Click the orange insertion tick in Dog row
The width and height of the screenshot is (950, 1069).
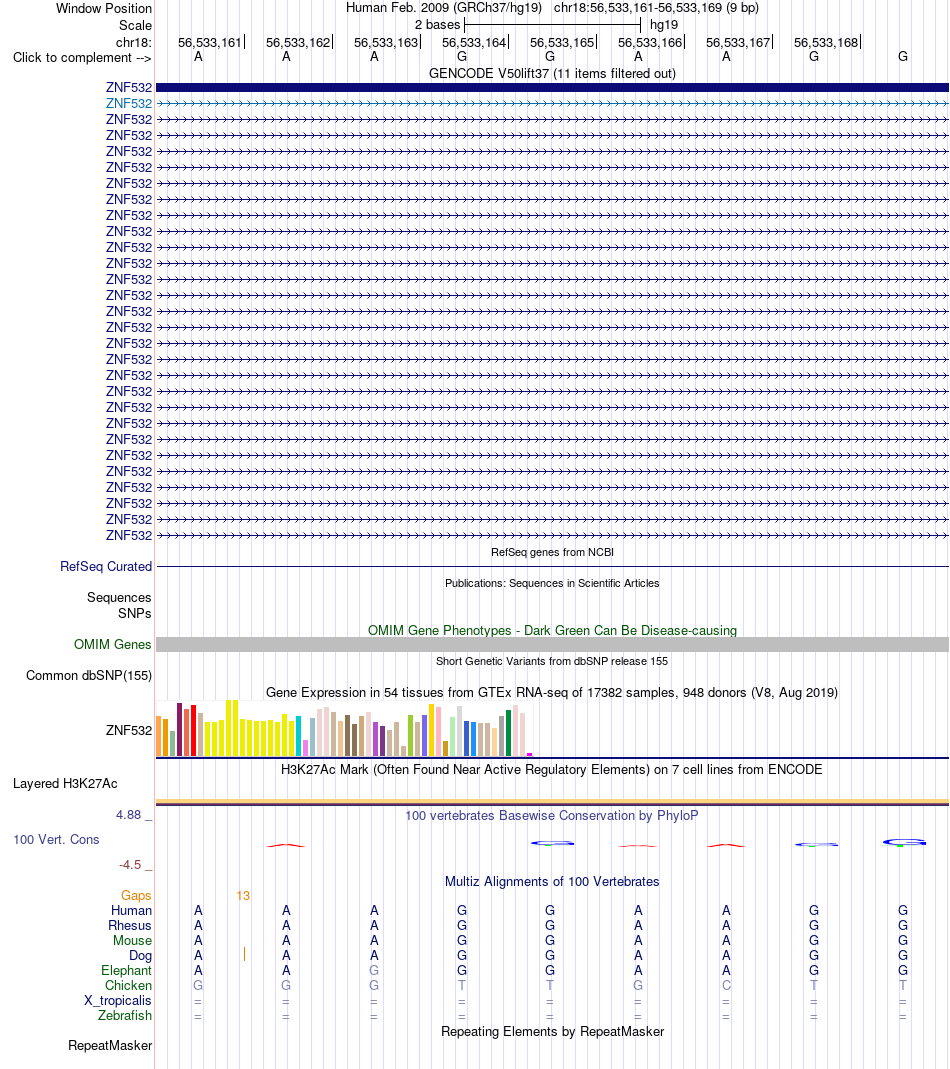pyautogui.click(x=244, y=954)
